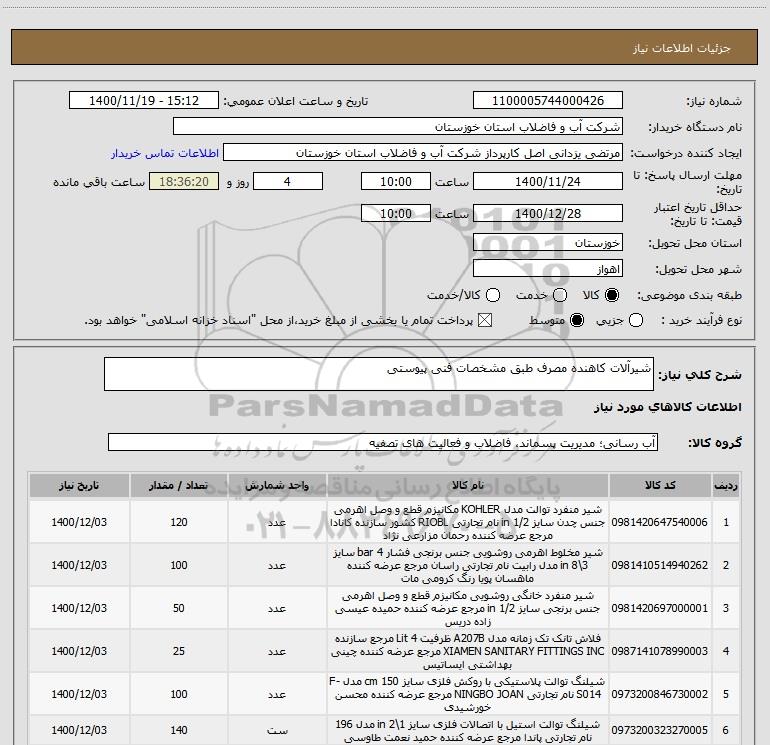Click product code 0981410514940262
Image resolution: width=770 pixels, height=745 pixels.
tap(660, 565)
